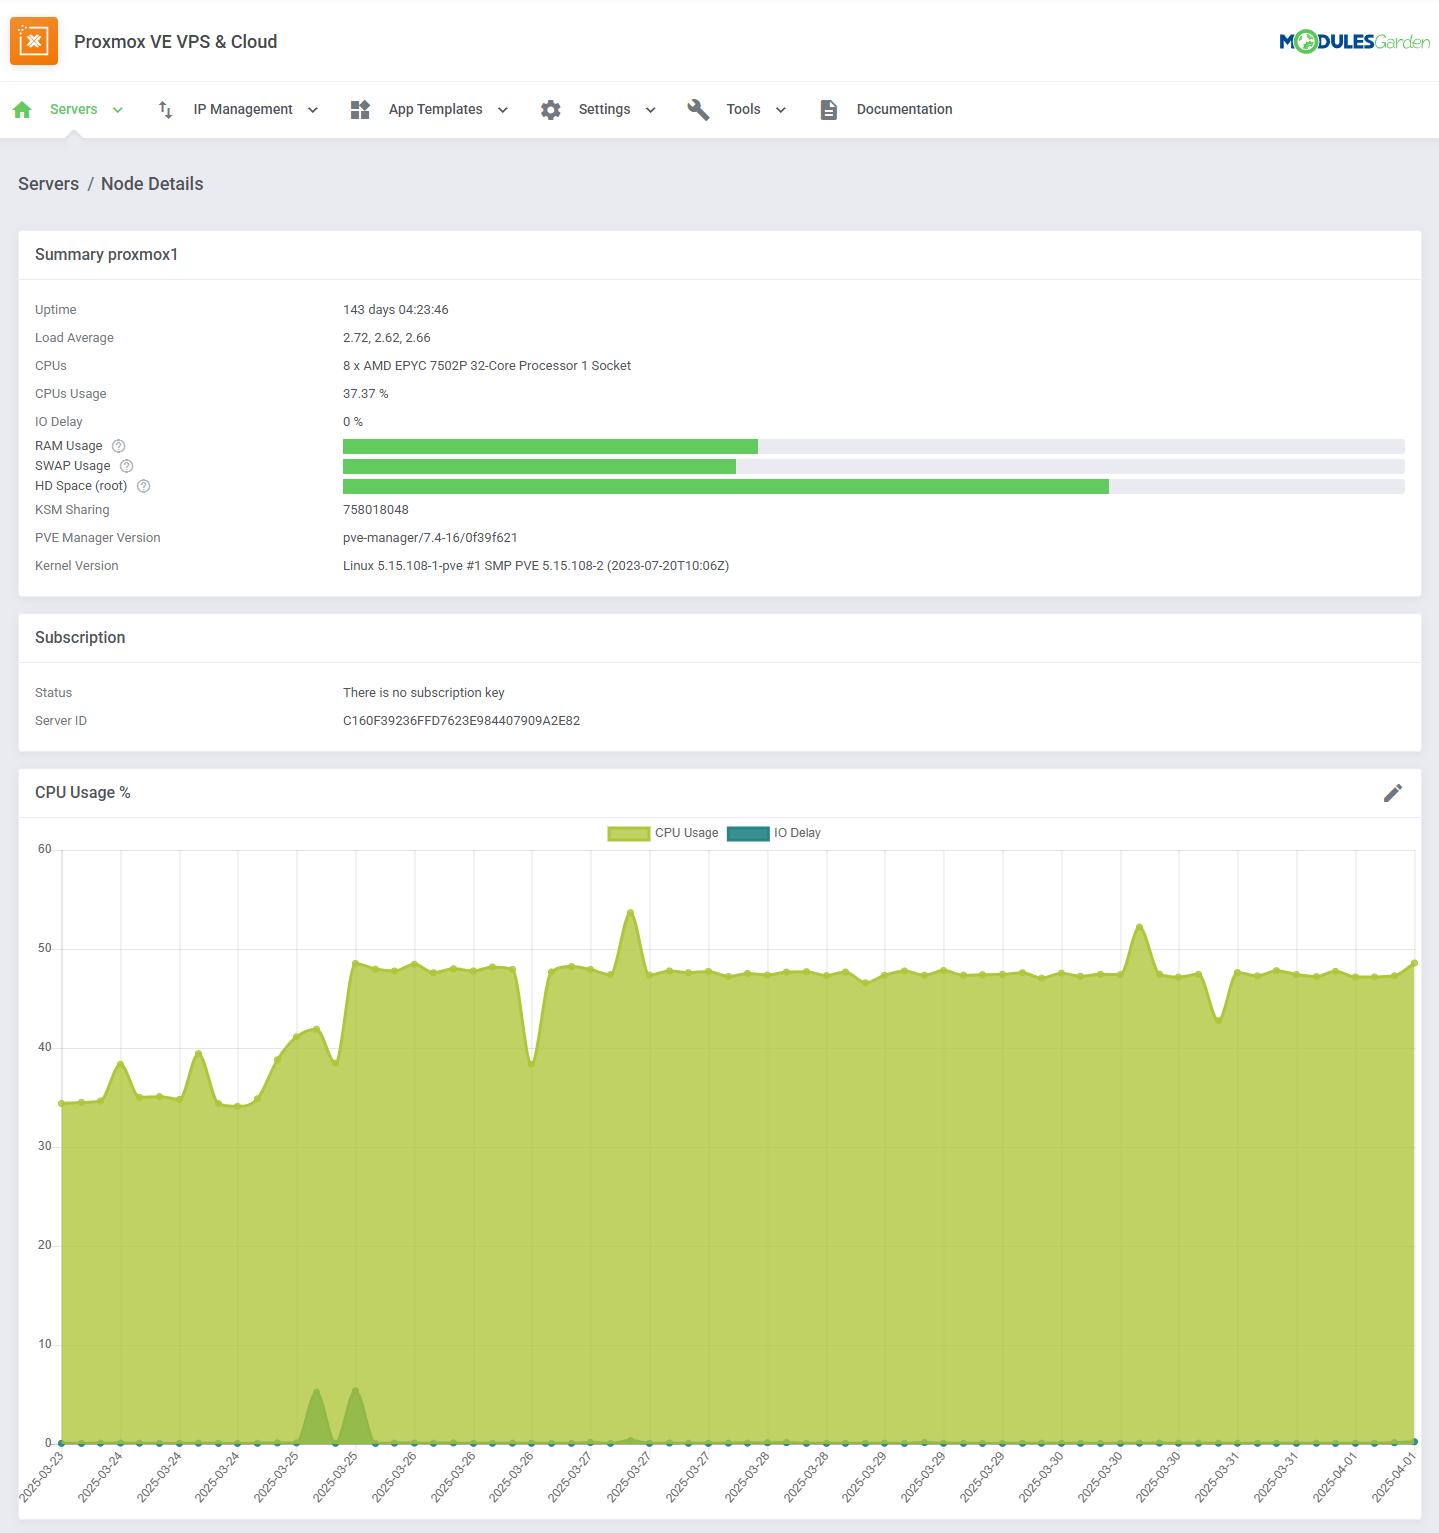
Task: Click the IO Delay value 0 %
Action: (x=353, y=422)
